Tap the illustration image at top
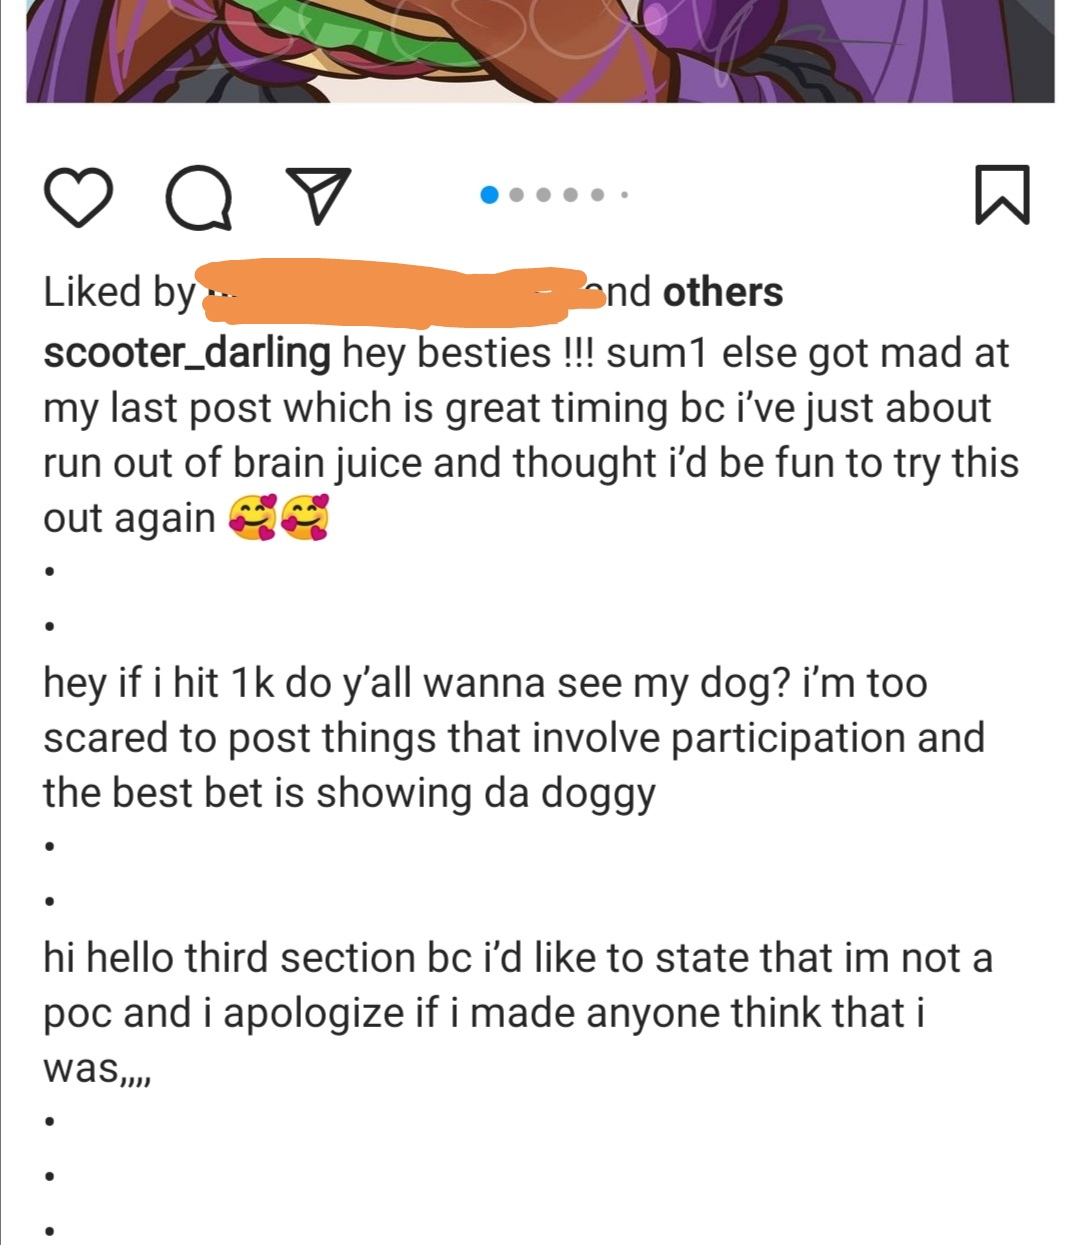Image resolution: width=1080 pixels, height=1245 pixels. (x=540, y=51)
